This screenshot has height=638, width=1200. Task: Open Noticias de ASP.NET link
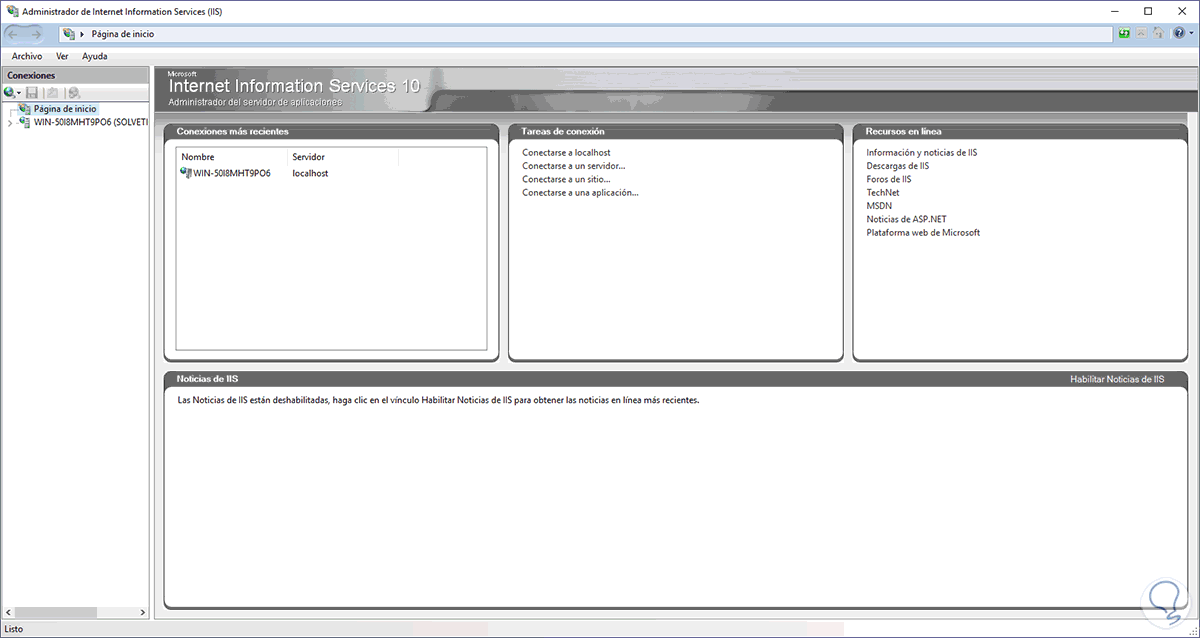tap(907, 219)
